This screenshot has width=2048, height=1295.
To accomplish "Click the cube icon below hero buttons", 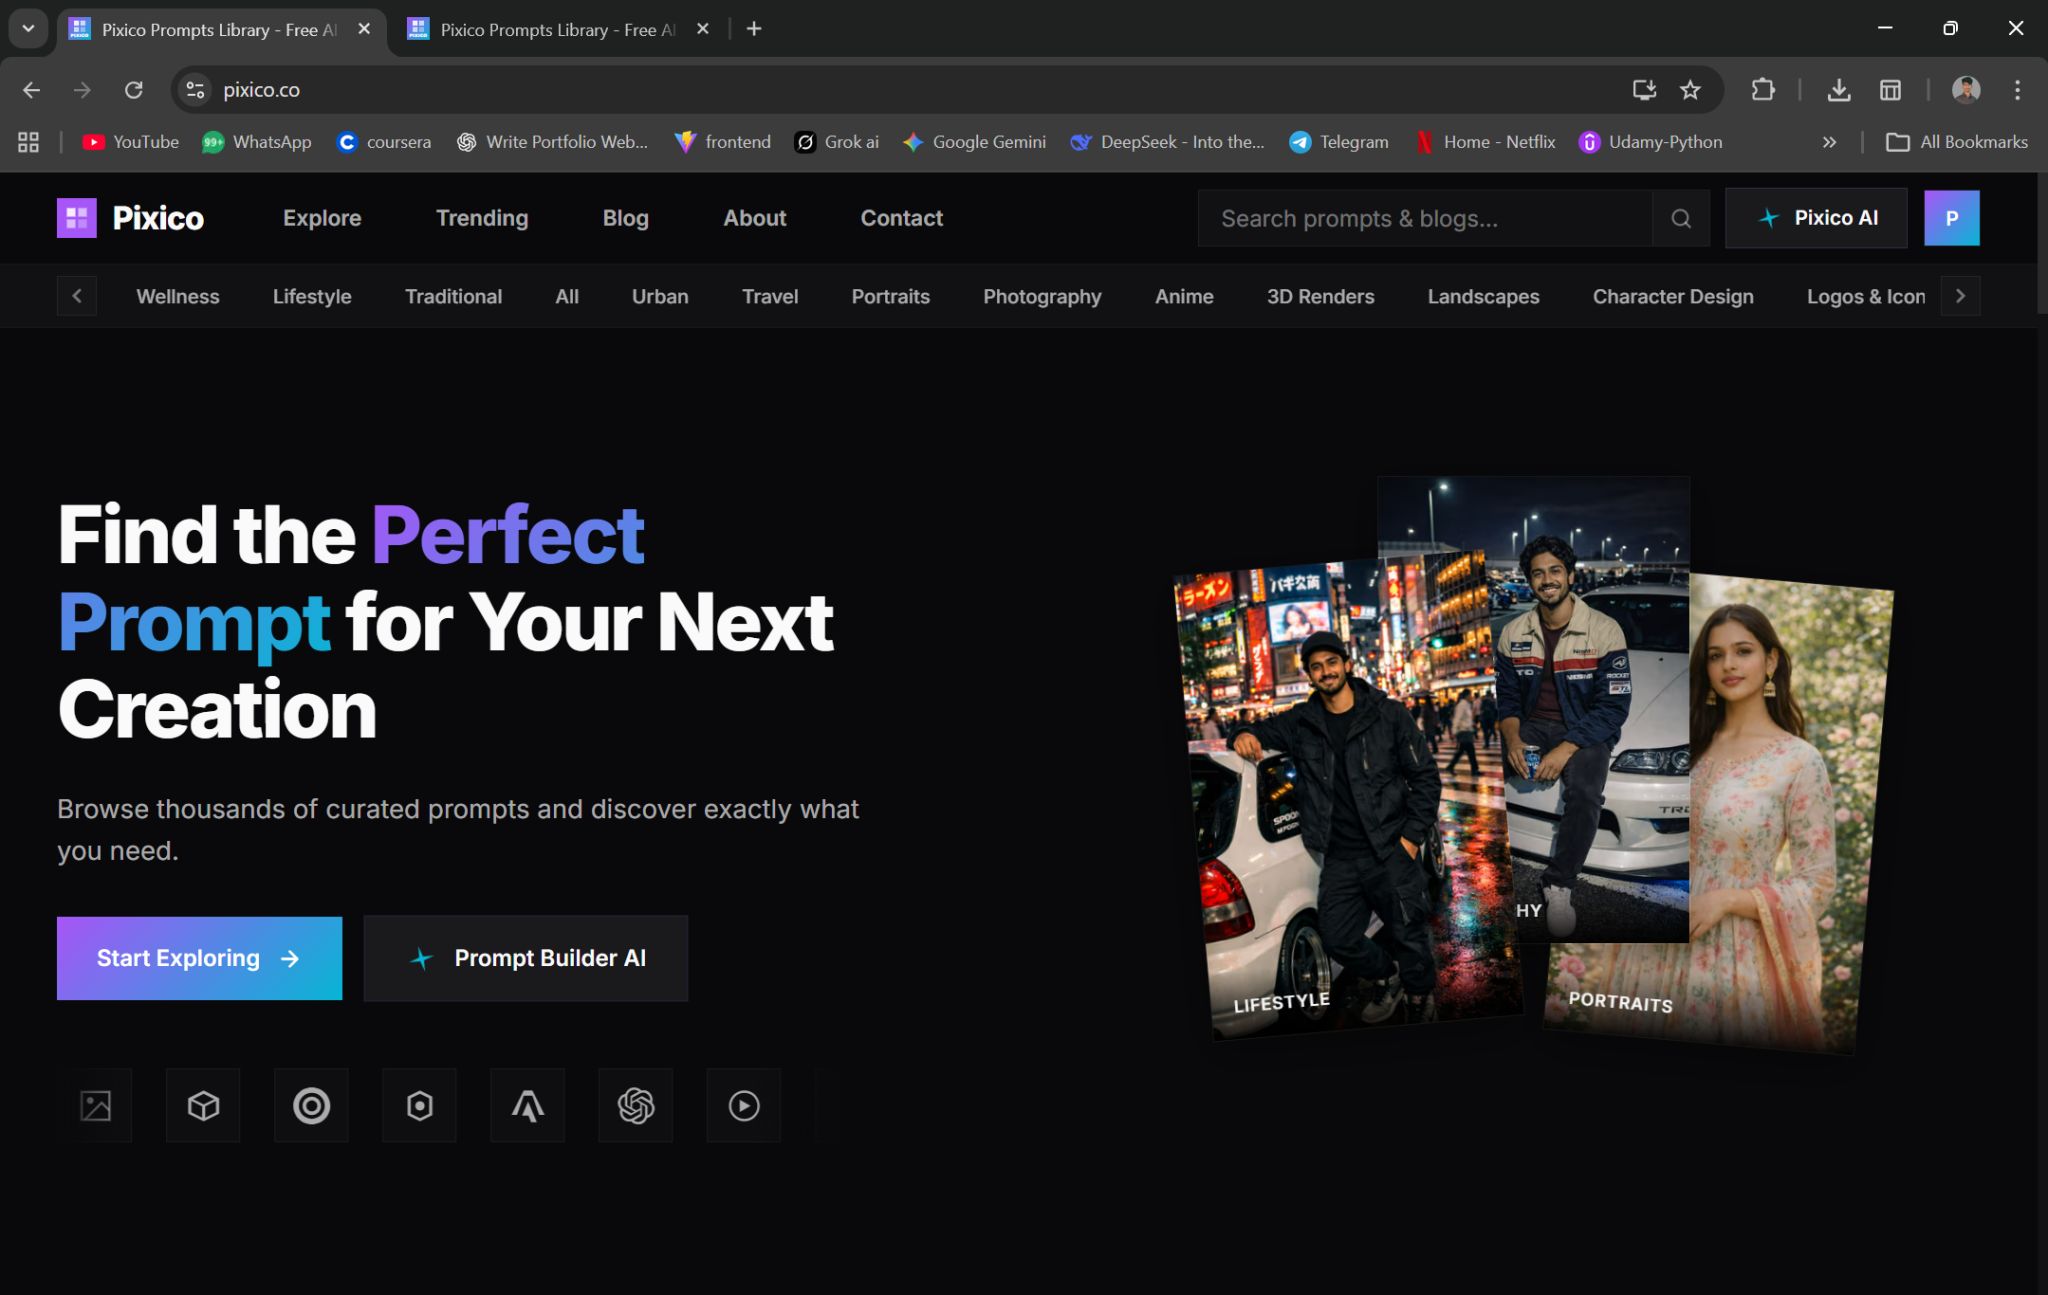I will [203, 1106].
